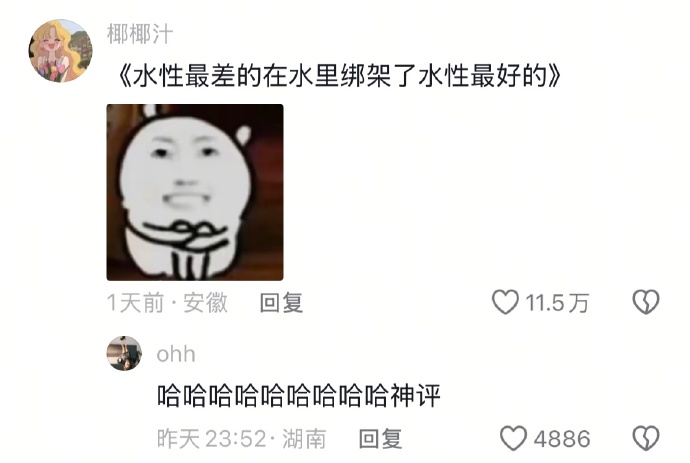The height and width of the screenshot is (463, 690).
Task: Reply to ohh via 回复
Action: coord(381,439)
